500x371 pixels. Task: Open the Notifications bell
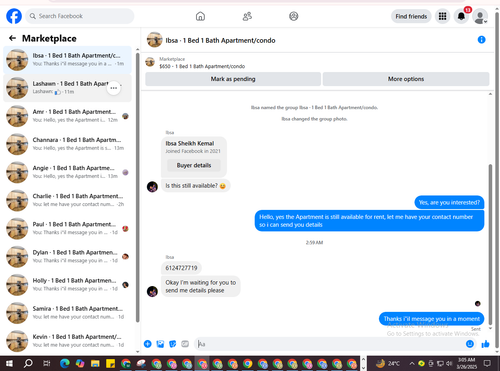[x=461, y=16]
